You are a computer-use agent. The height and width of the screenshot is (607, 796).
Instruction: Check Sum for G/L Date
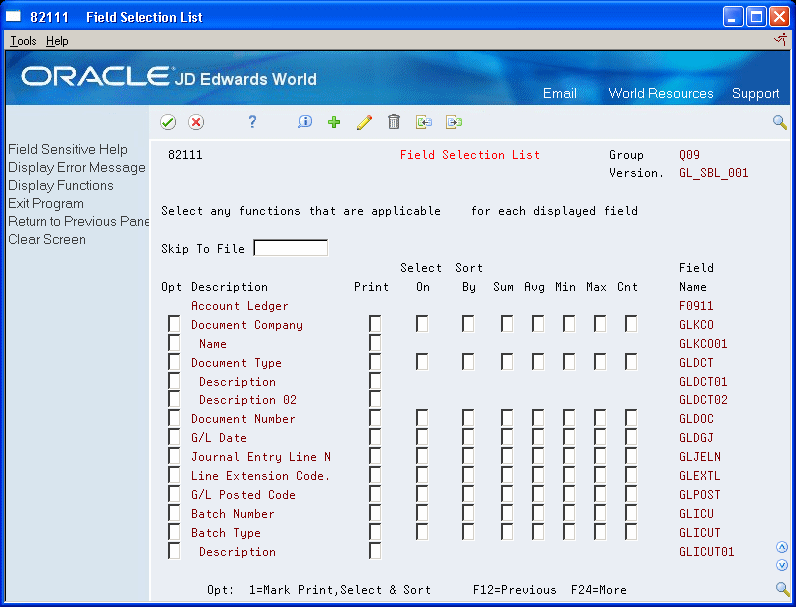(x=507, y=437)
